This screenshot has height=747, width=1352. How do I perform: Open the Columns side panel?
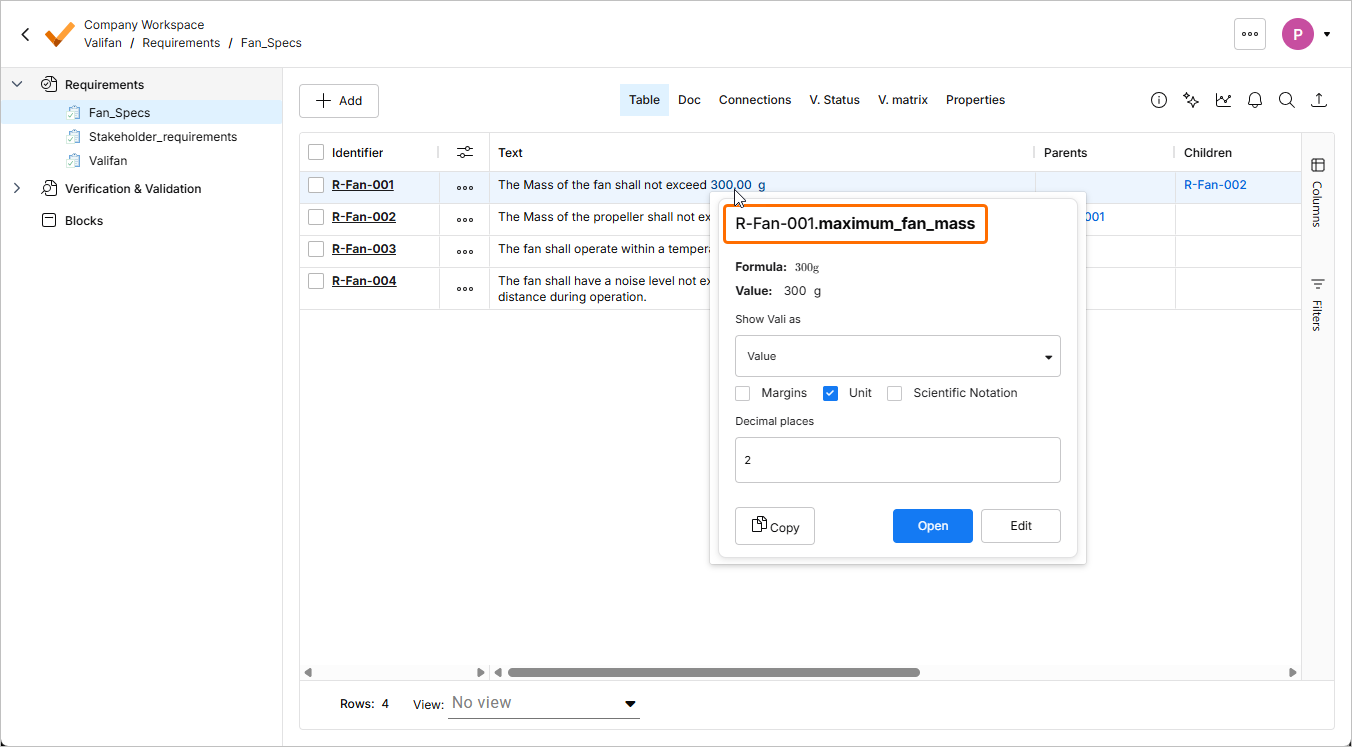point(1317,190)
